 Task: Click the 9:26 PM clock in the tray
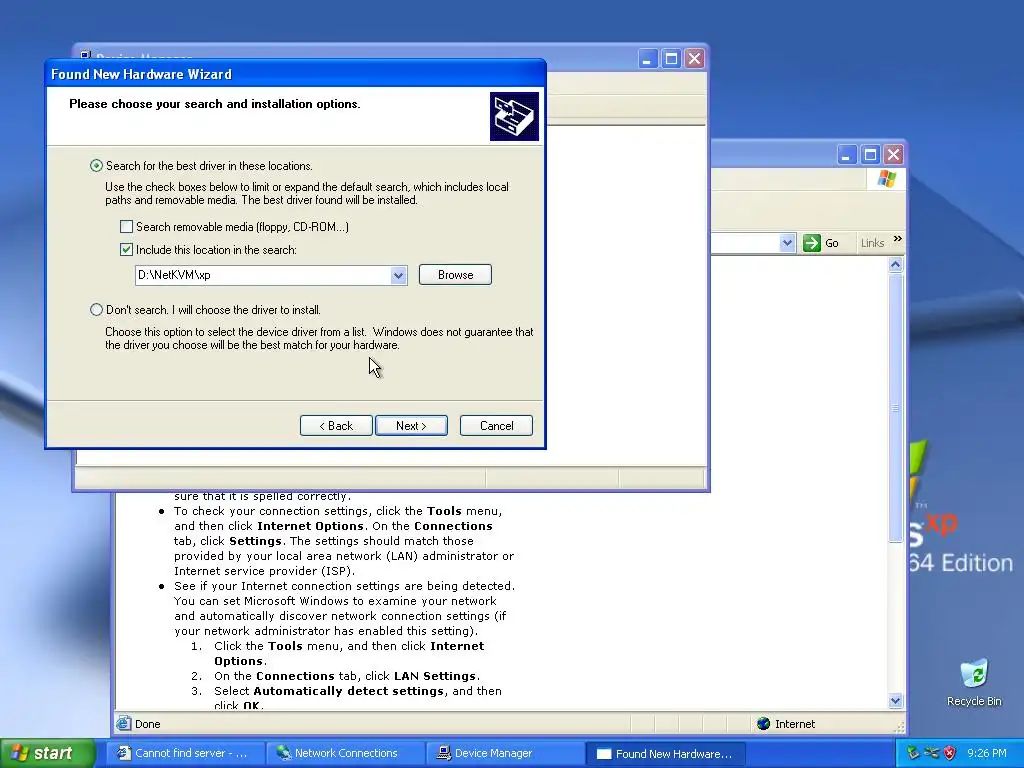click(987, 754)
